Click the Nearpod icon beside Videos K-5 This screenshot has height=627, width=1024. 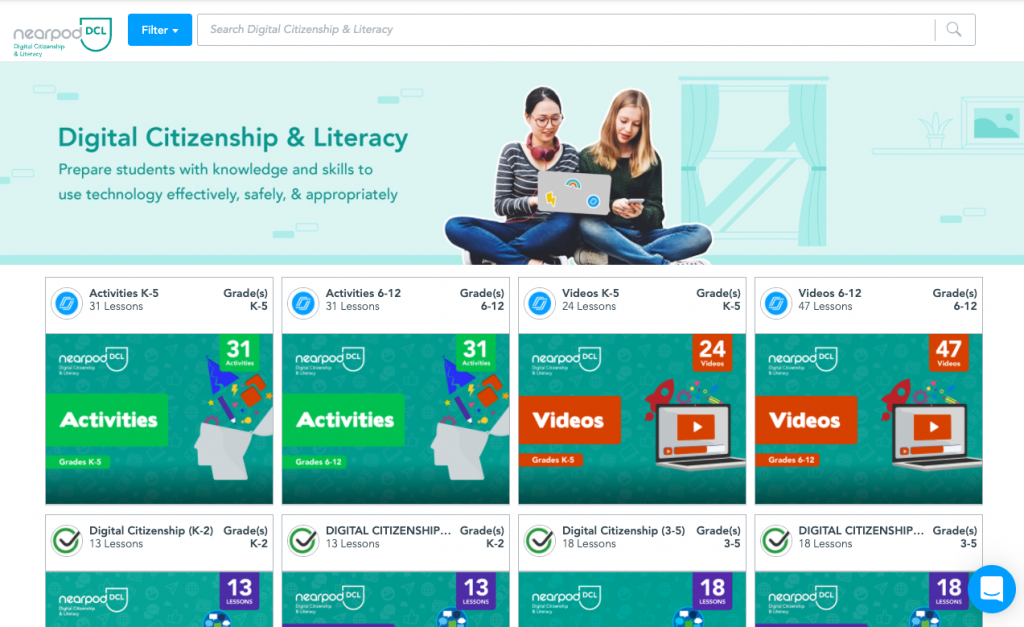click(540, 303)
